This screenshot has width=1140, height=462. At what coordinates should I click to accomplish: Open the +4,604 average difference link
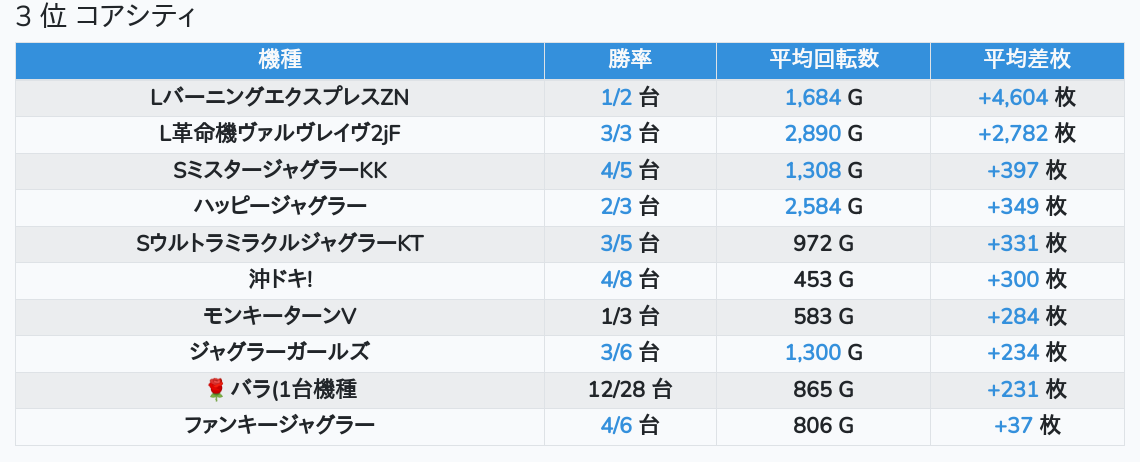(x=1013, y=97)
